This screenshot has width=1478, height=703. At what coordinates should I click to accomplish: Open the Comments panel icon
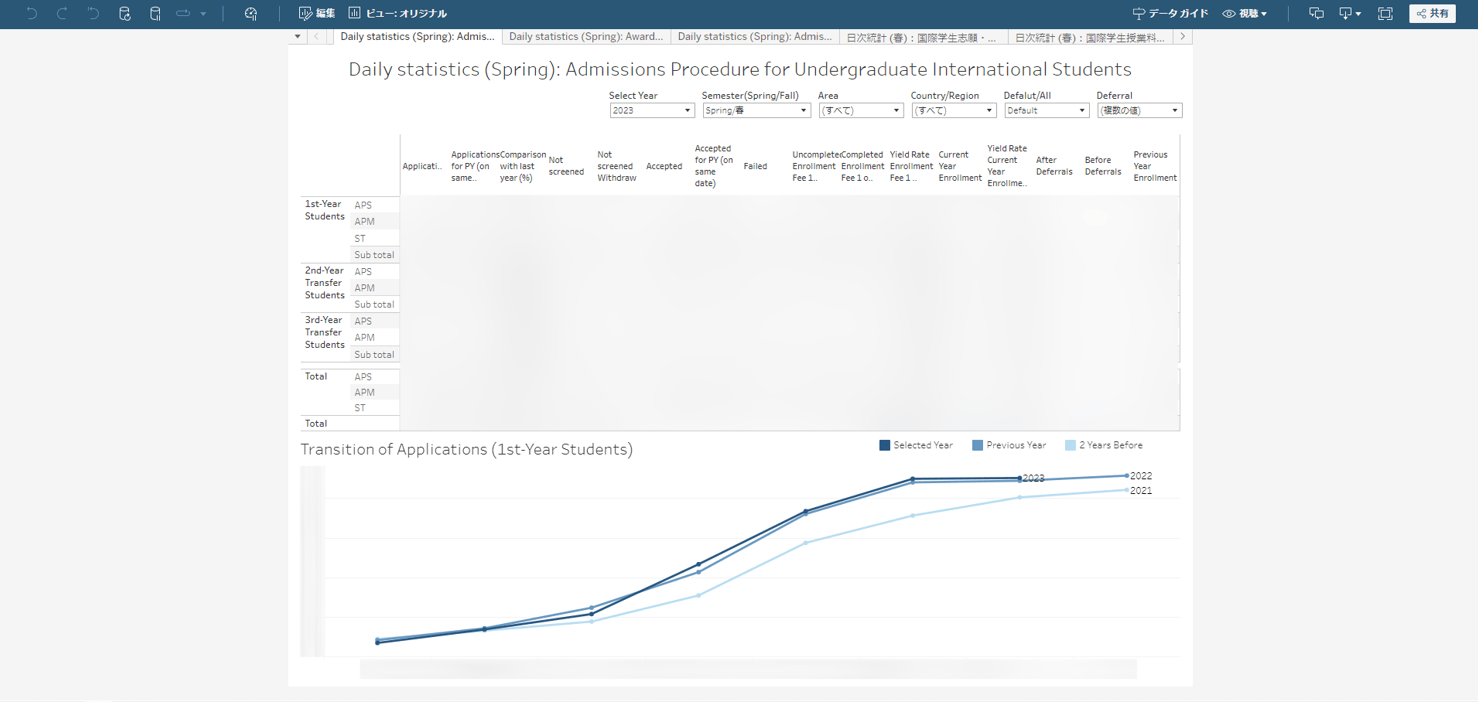click(1316, 13)
